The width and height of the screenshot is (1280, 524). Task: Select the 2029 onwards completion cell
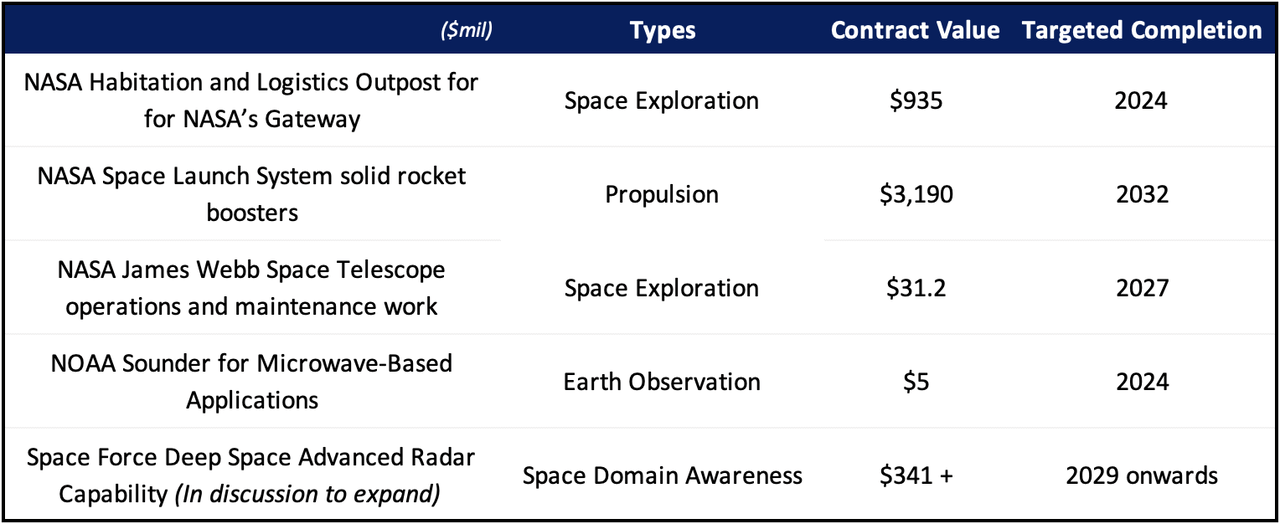1141,475
